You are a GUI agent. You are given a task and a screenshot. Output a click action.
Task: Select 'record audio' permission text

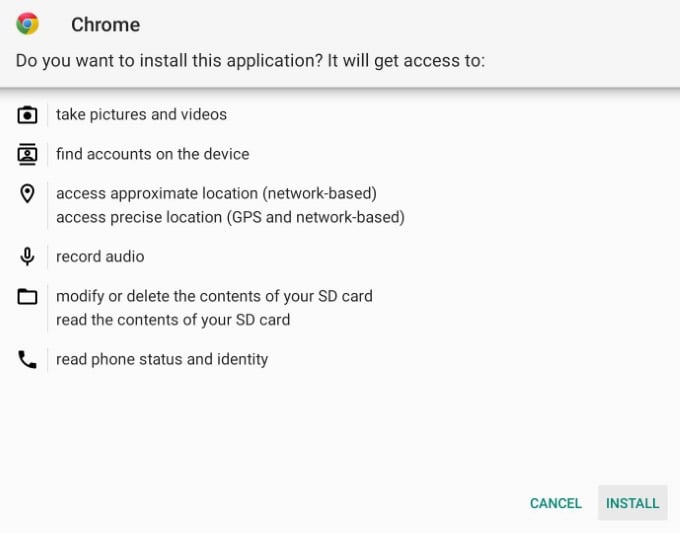100,256
